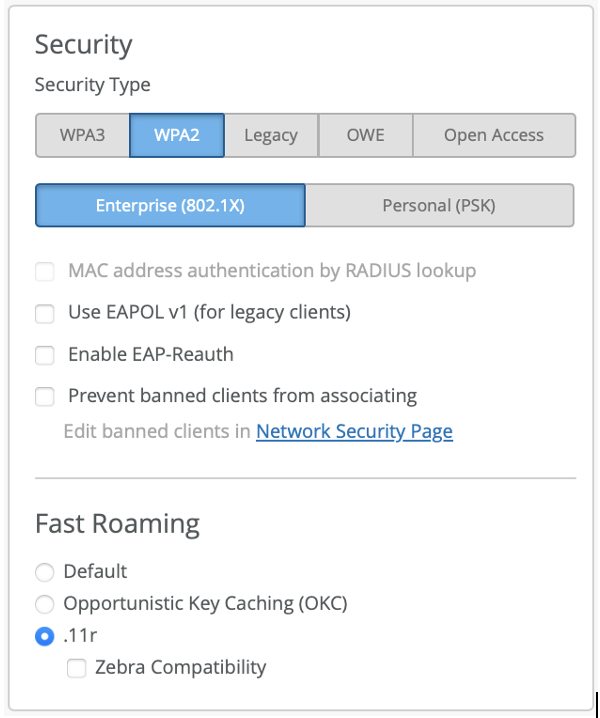The image size is (600, 718).
Task: Click the Security section heading
Action: [x=83, y=45]
